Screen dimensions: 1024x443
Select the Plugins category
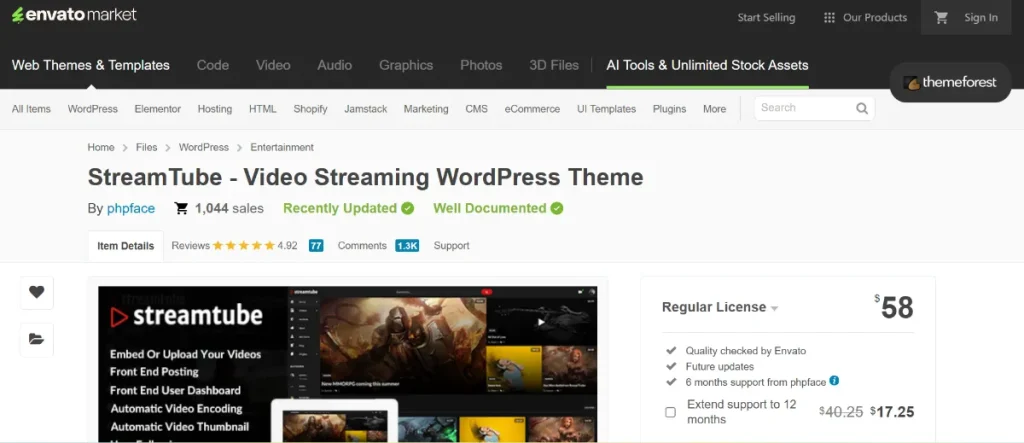[x=669, y=109]
